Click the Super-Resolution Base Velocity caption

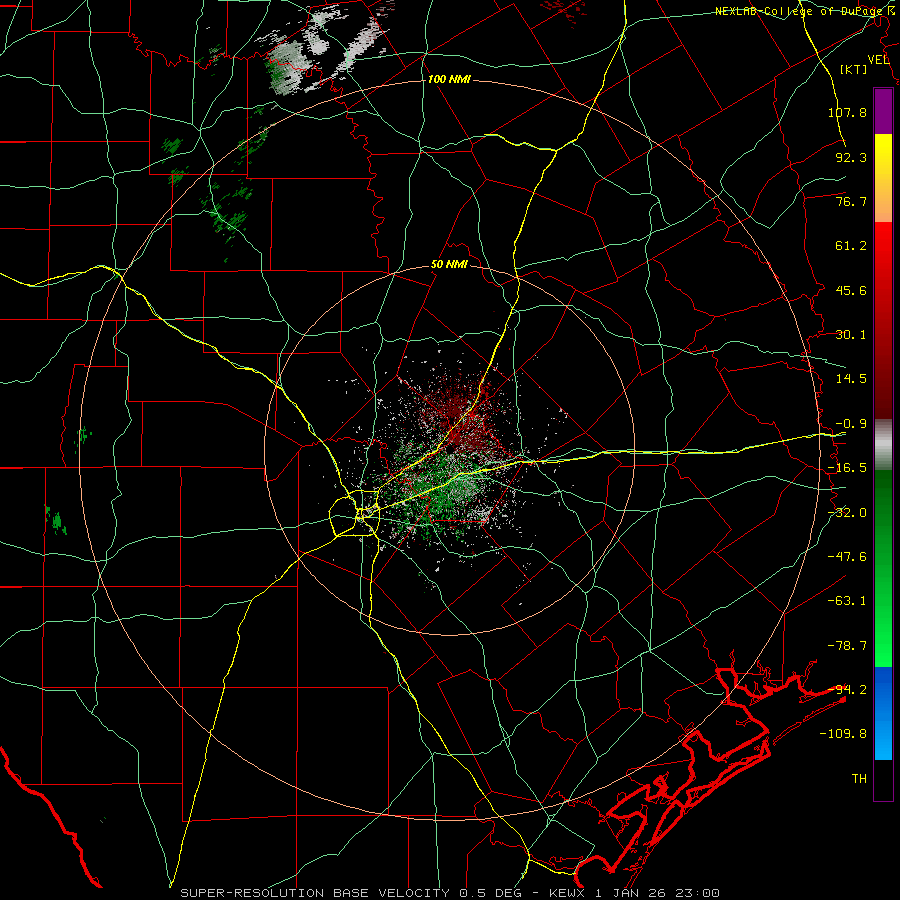(449, 893)
